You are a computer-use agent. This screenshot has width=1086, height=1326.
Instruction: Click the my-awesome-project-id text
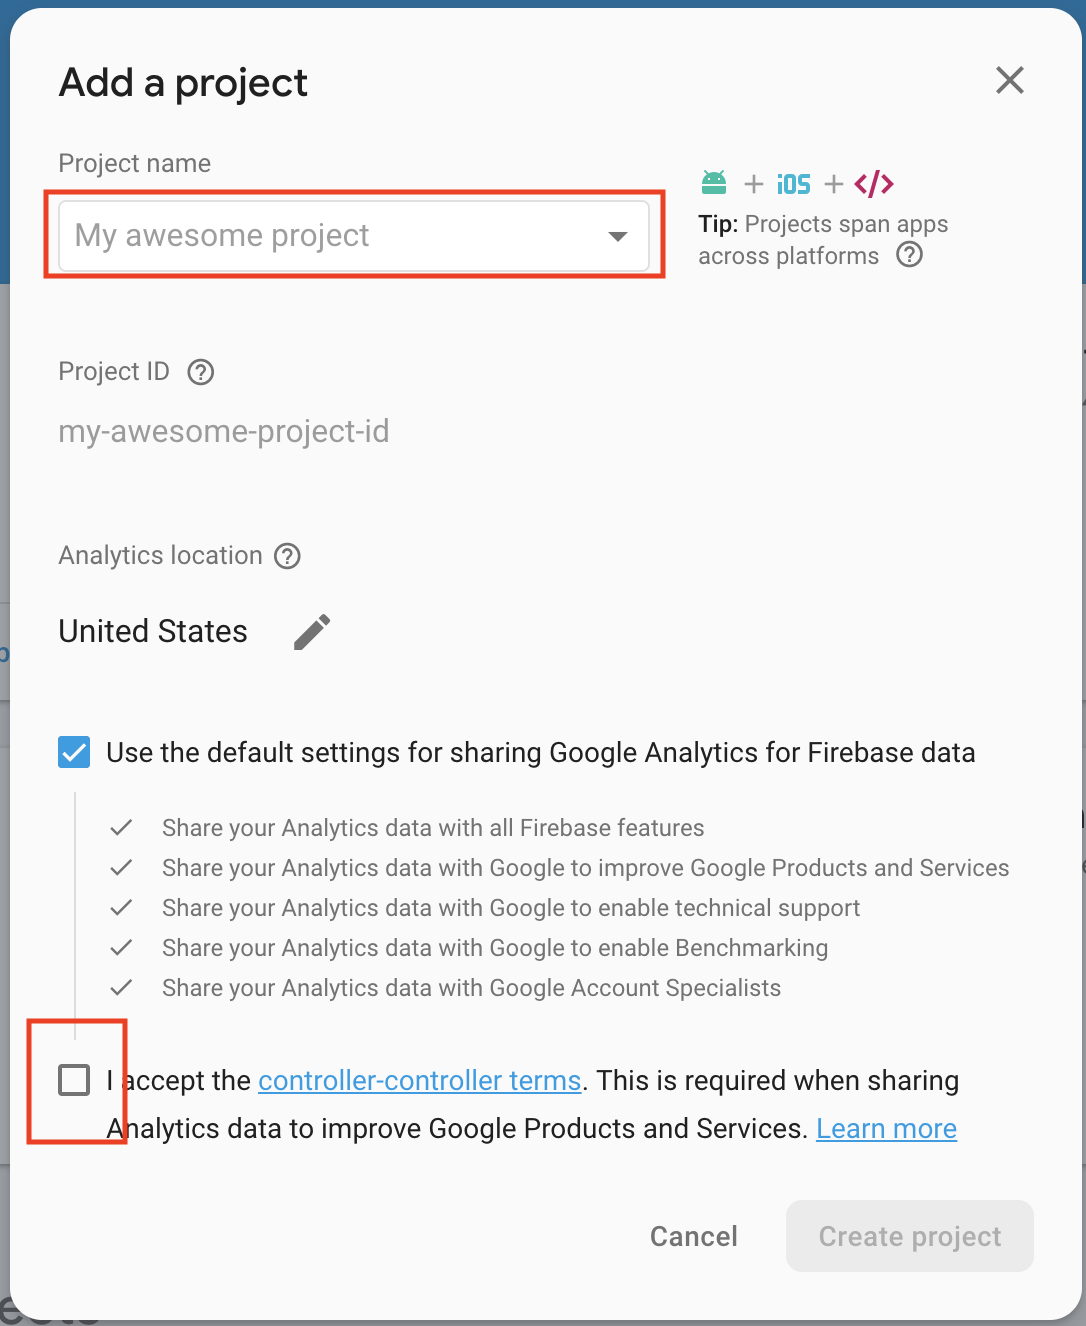click(x=224, y=432)
